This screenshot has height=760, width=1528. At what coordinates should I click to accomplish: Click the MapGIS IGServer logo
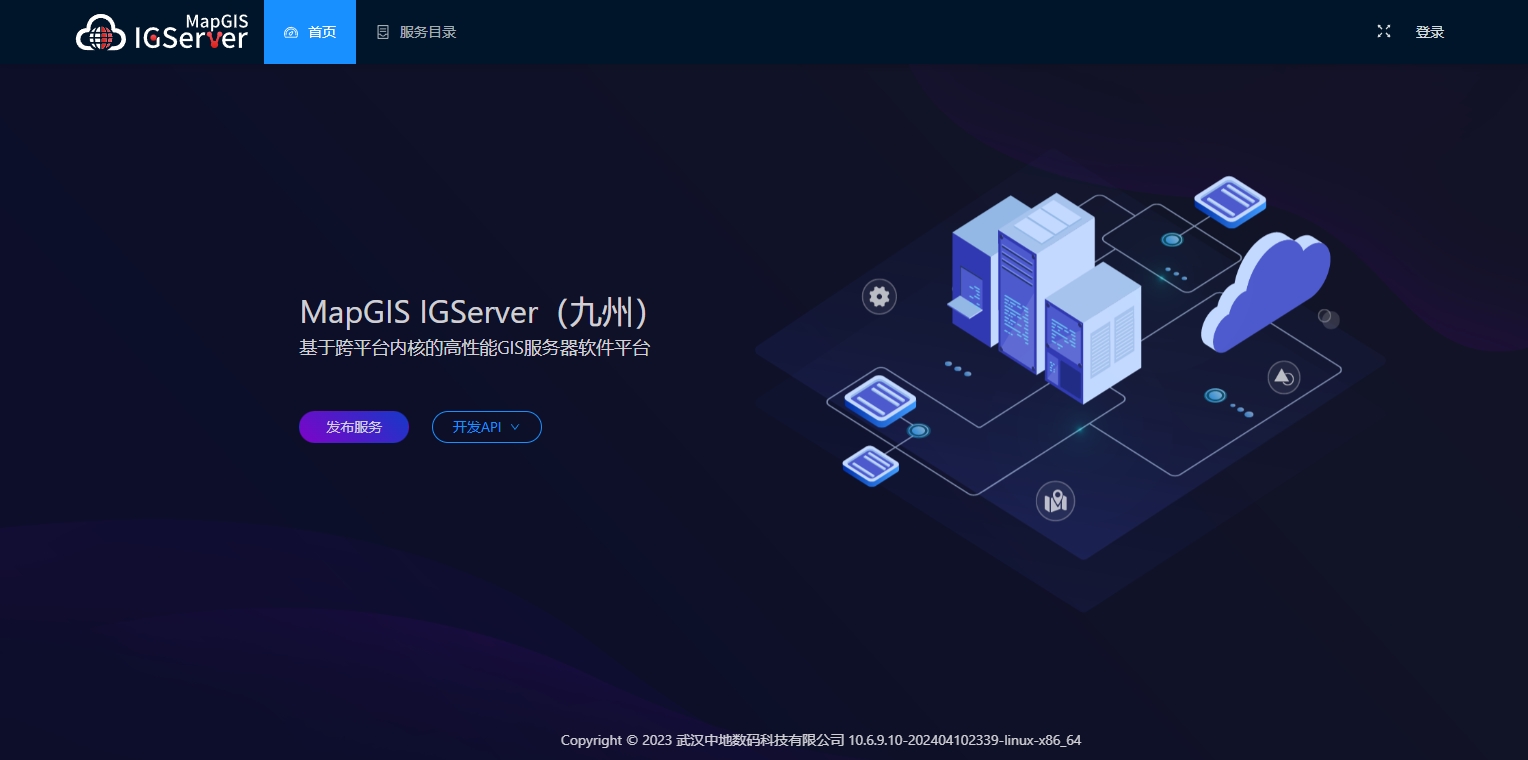(162, 32)
